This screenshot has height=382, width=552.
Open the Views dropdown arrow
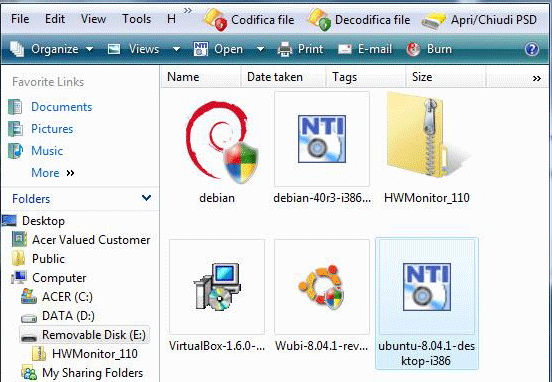click(x=176, y=49)
